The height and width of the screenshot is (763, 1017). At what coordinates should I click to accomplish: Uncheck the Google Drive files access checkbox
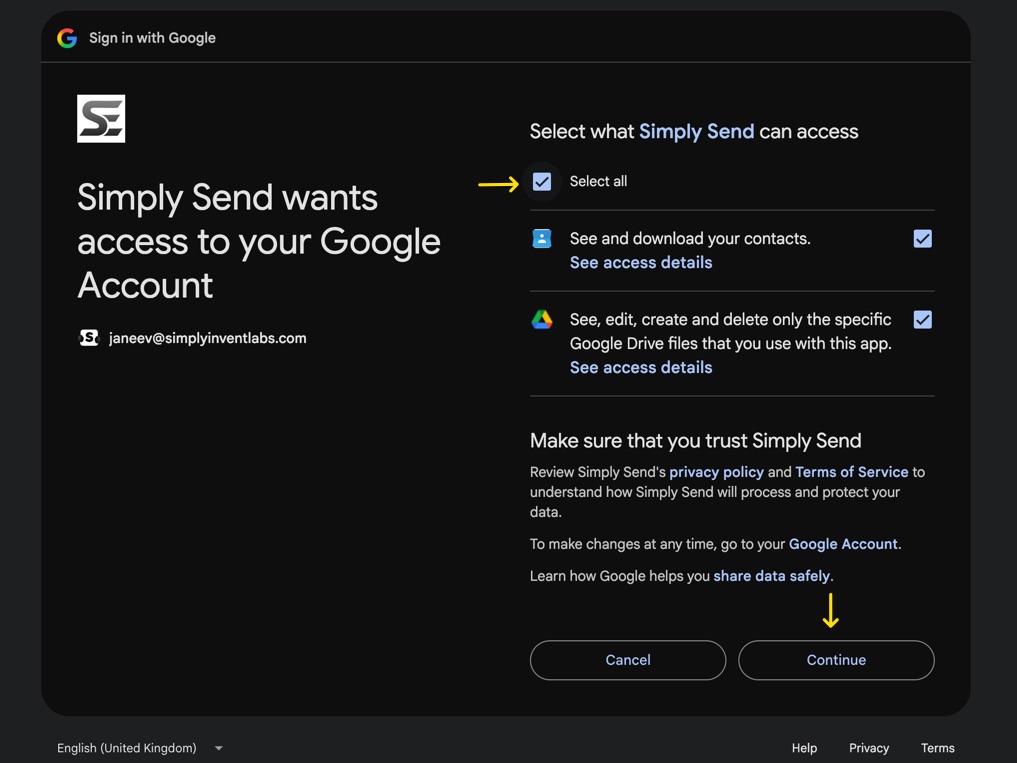pos(922,319)
